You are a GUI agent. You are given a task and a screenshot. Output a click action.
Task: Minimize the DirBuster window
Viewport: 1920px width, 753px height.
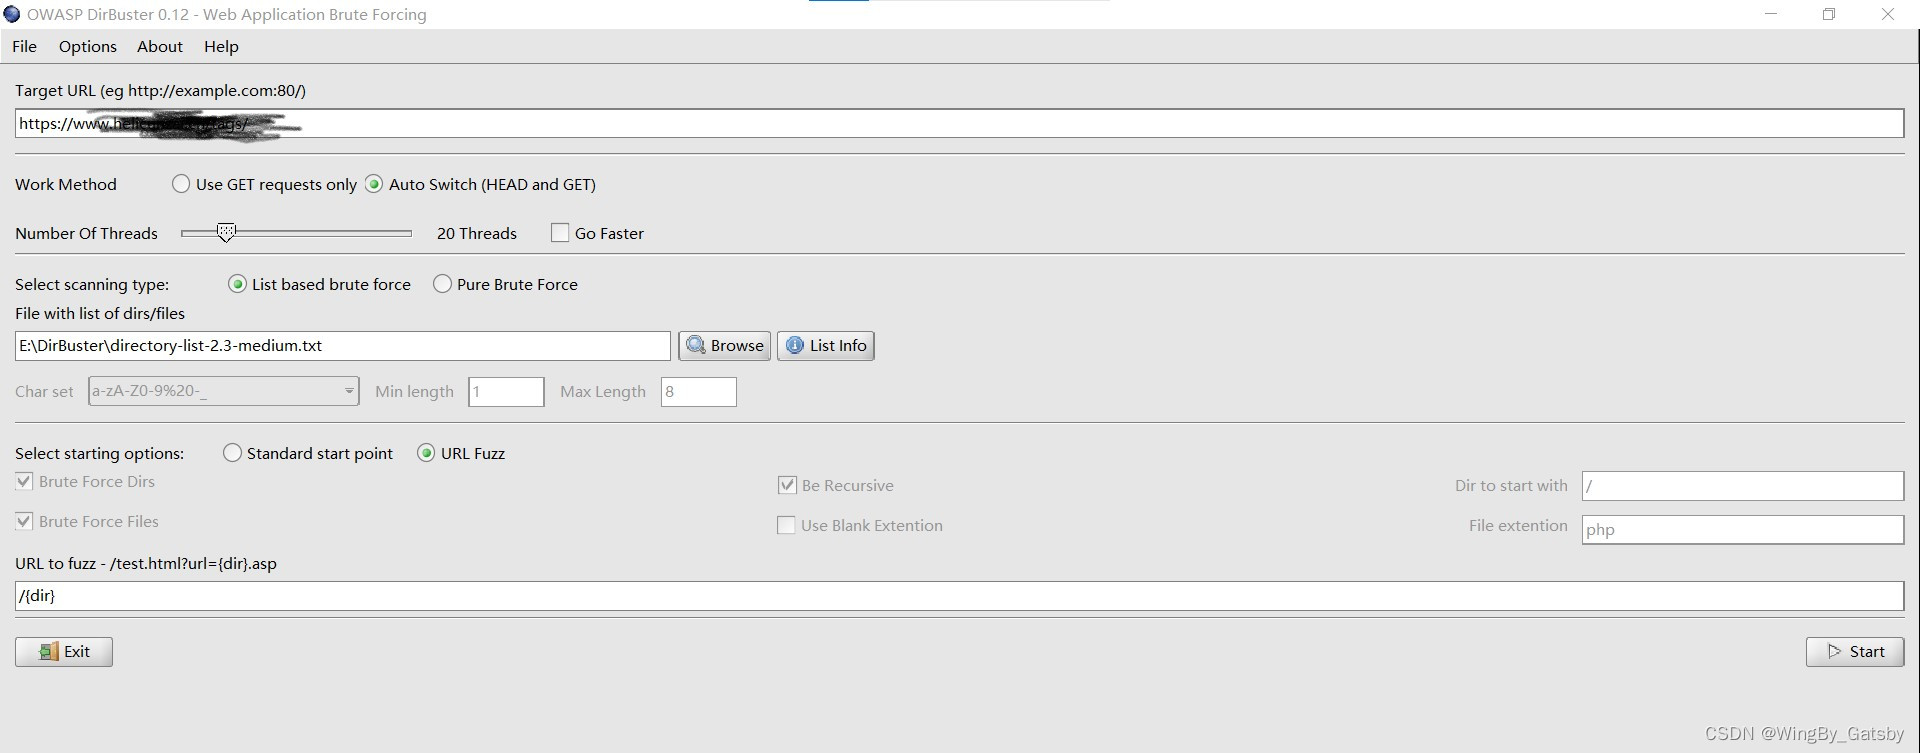point(1771,14)
